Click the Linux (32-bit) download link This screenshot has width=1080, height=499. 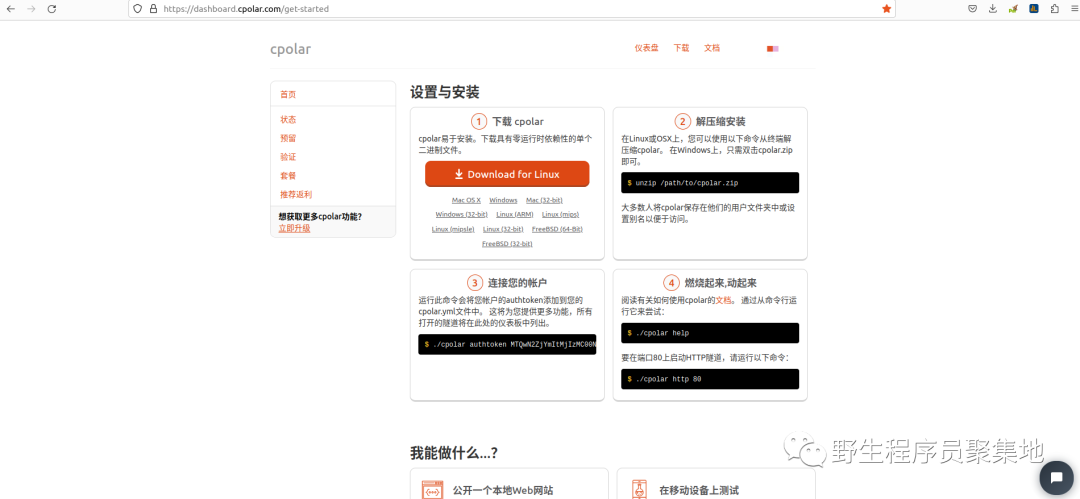coord(503,229)
